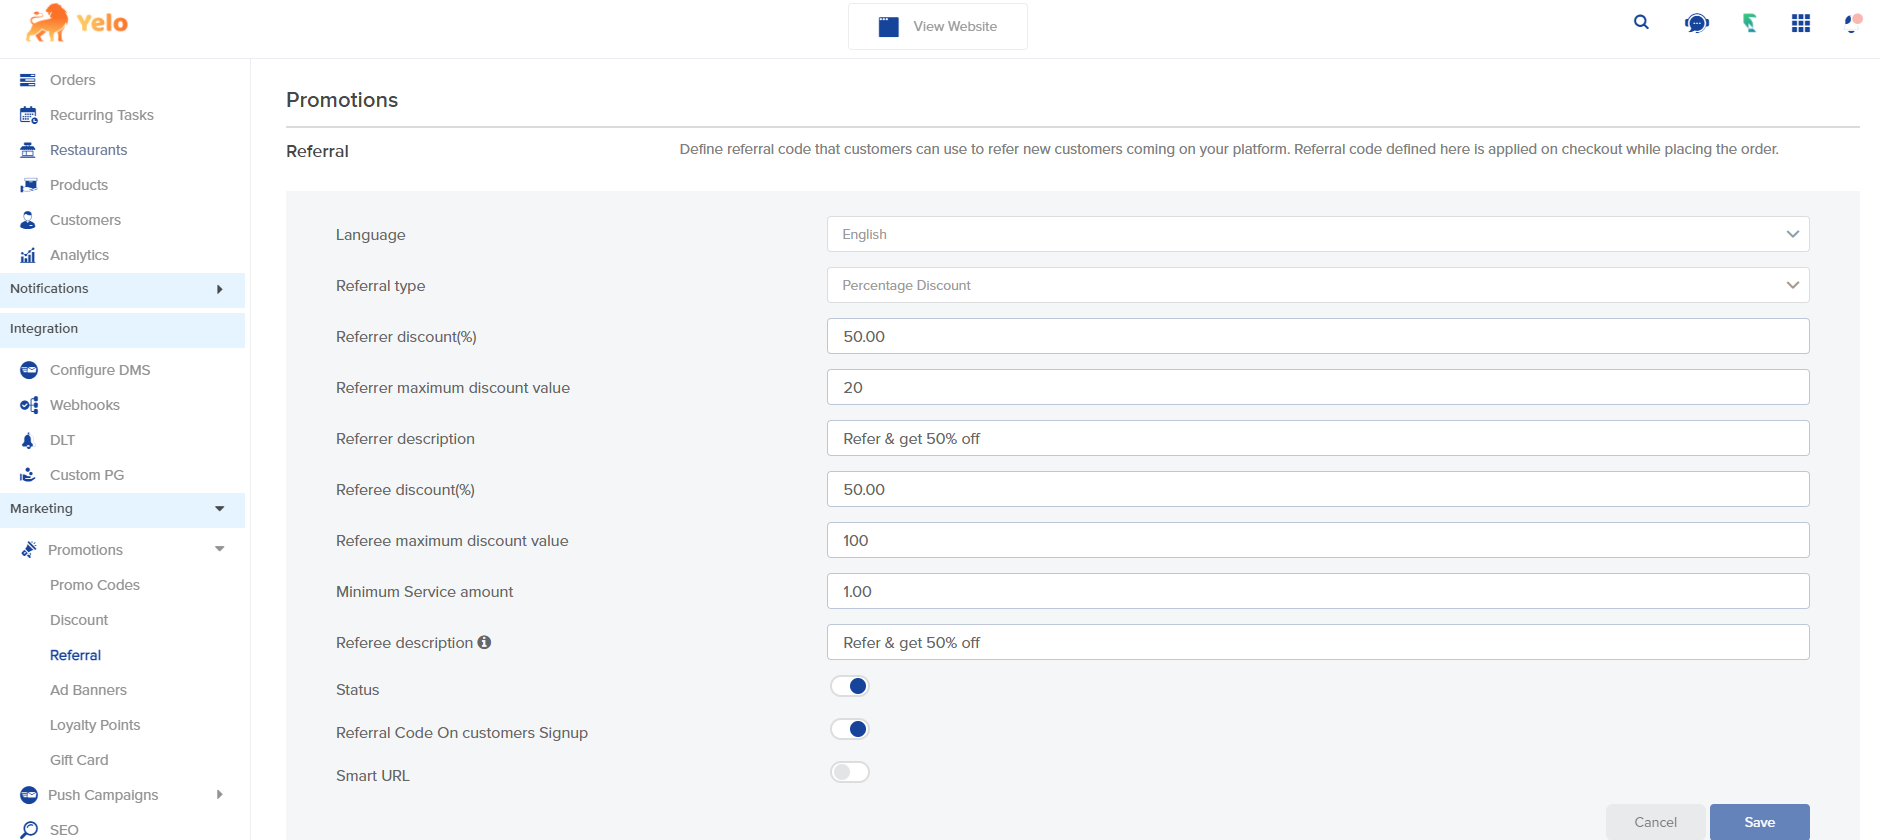Click the info icon beside Referee description
This screenshot has height=840, width=1880.
[x=484, y=642]
